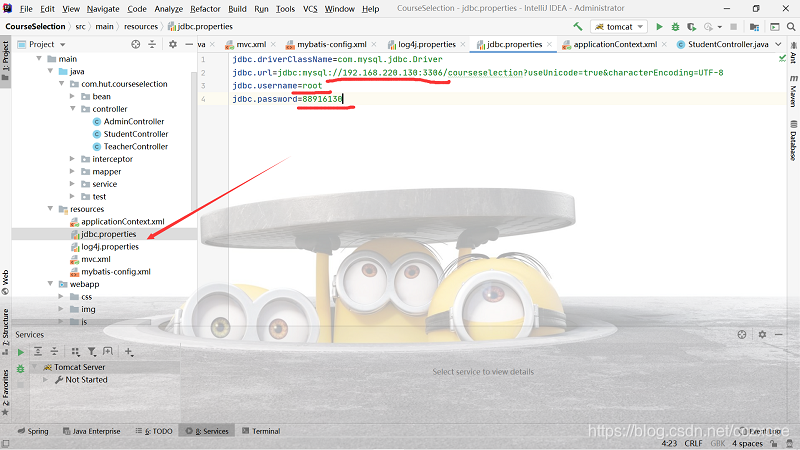Open the Java Enterprise tool window

tap(91, 431)
